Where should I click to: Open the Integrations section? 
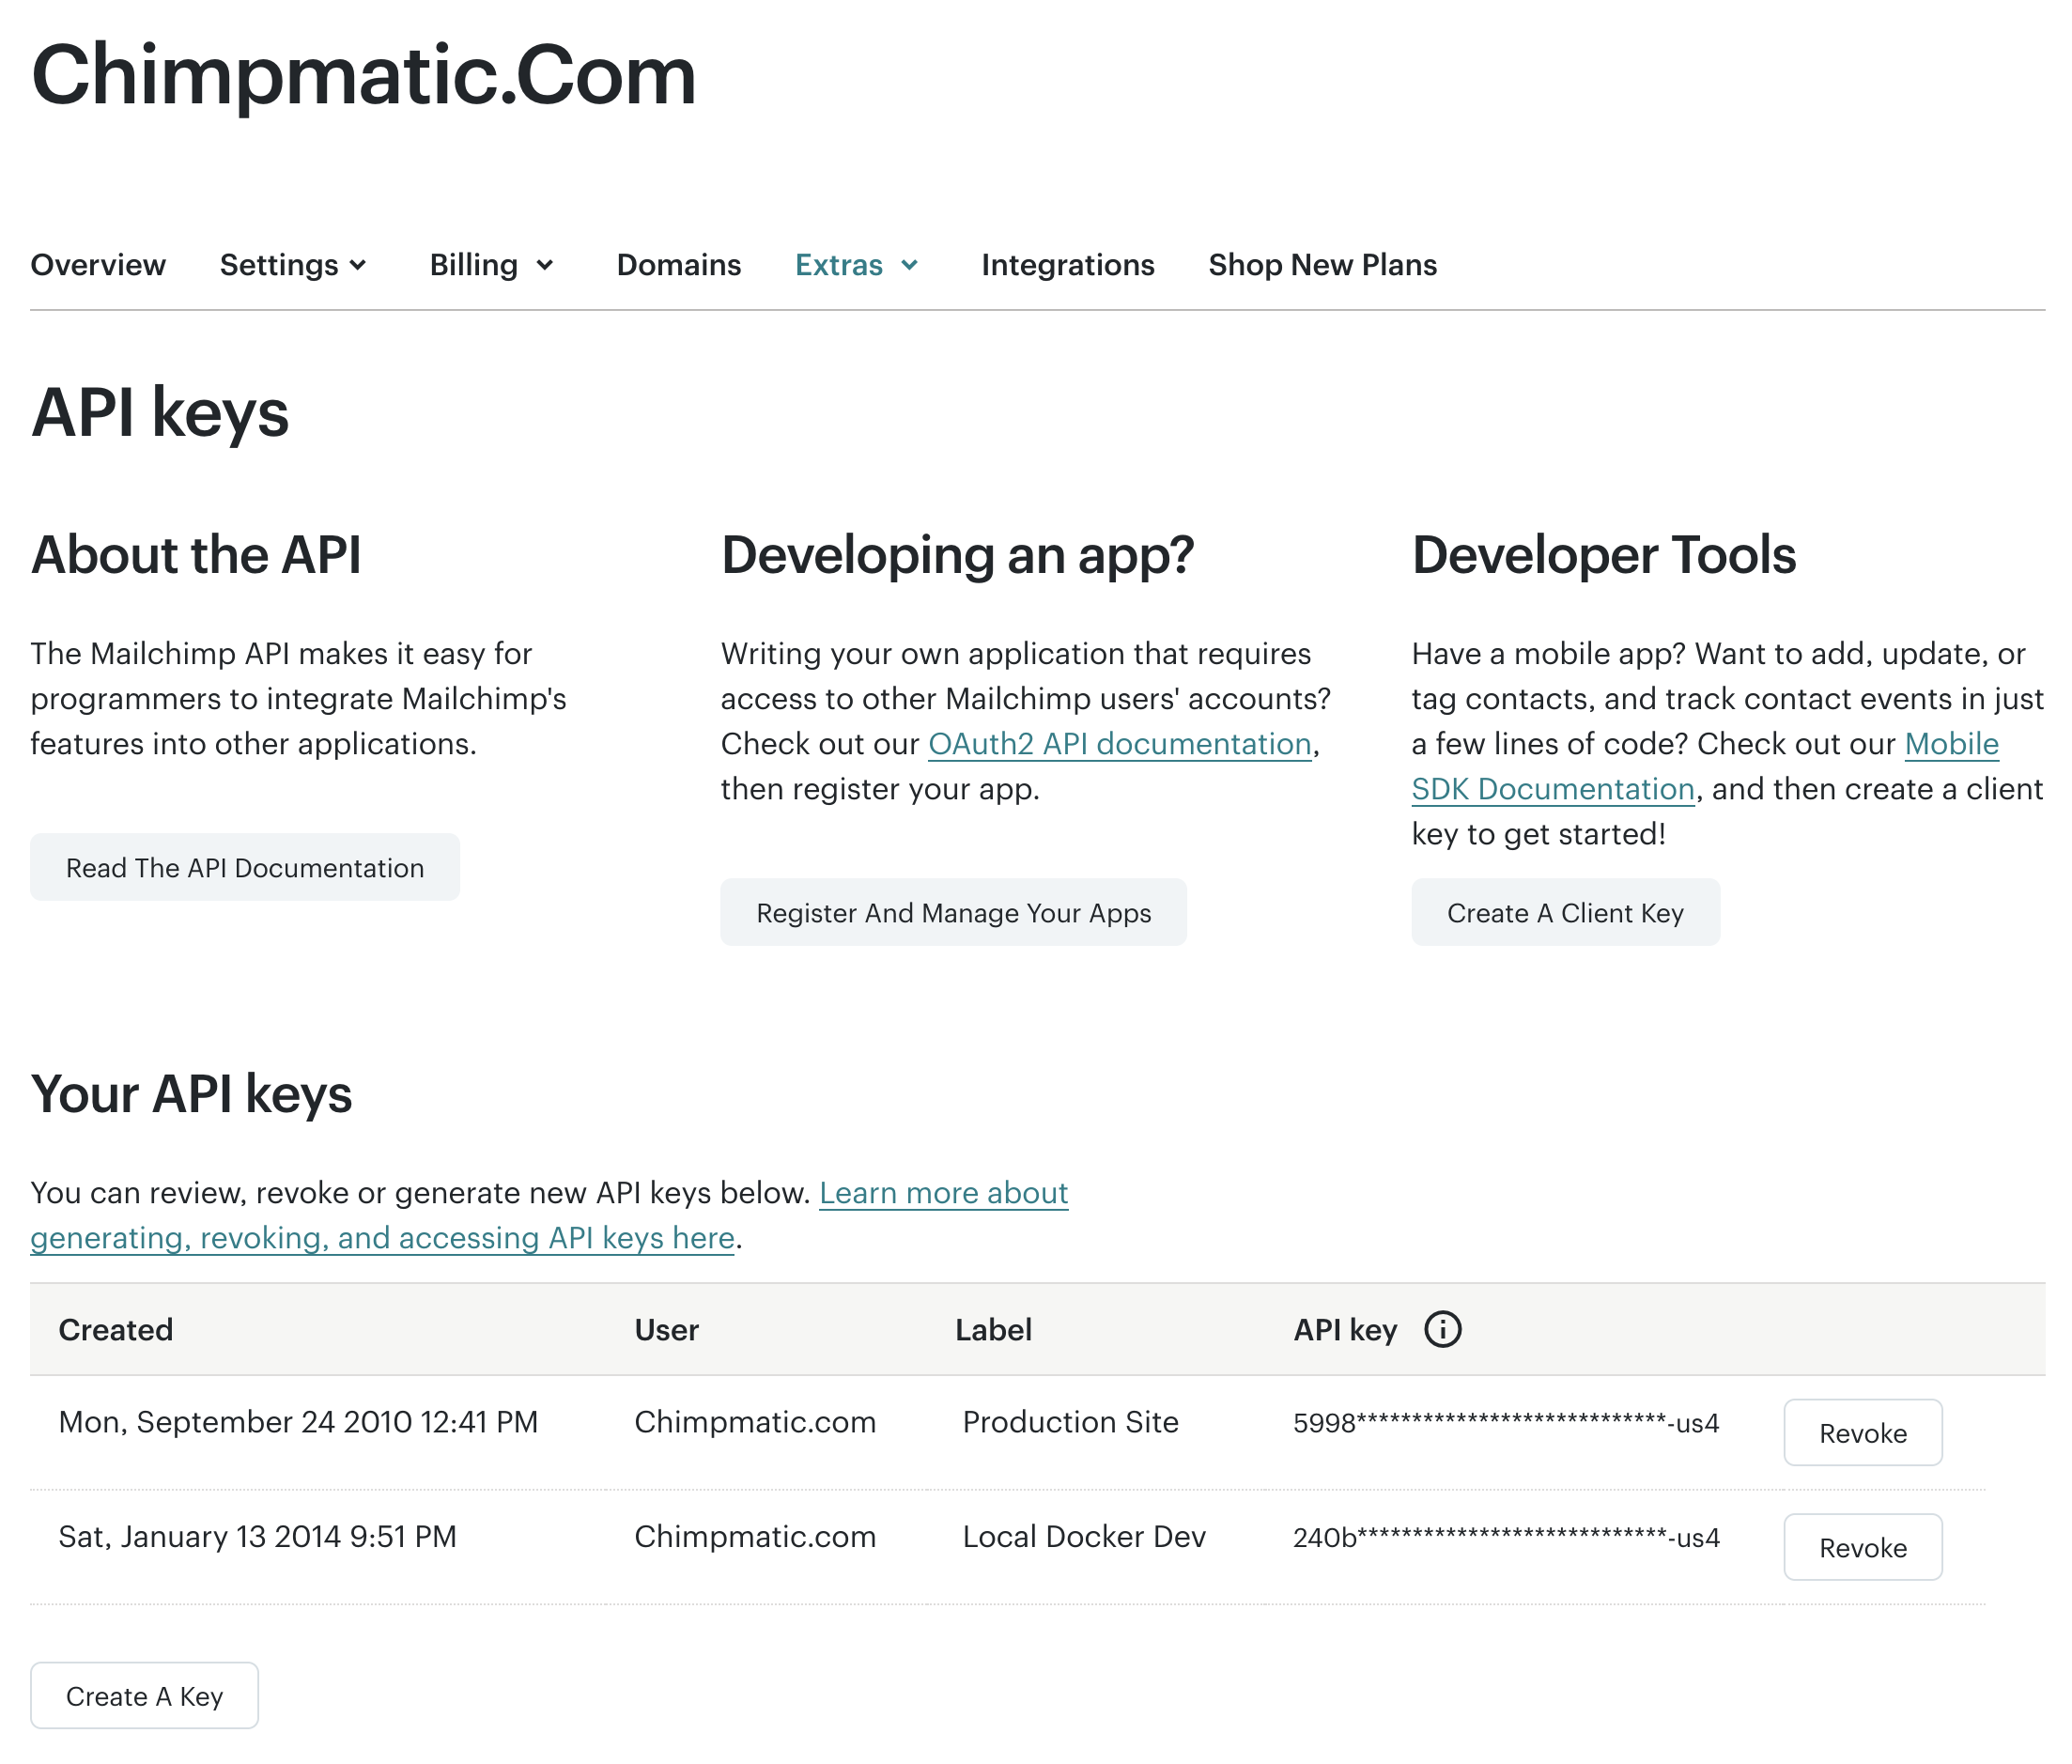[x=1067, y=265]
